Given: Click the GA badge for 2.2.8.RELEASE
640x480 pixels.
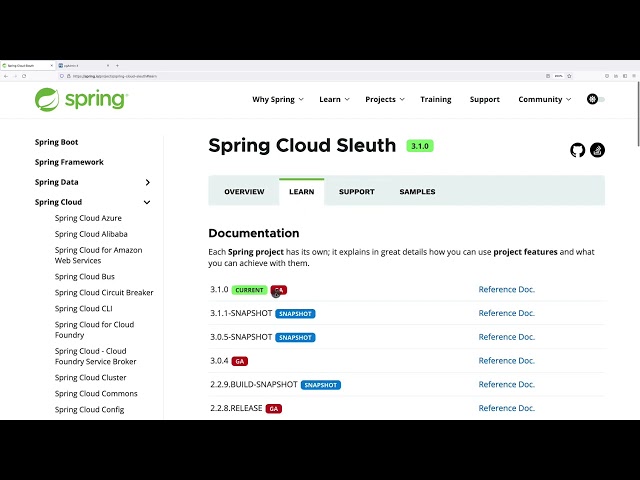Looking at the screenshot, I should [273, 409].
